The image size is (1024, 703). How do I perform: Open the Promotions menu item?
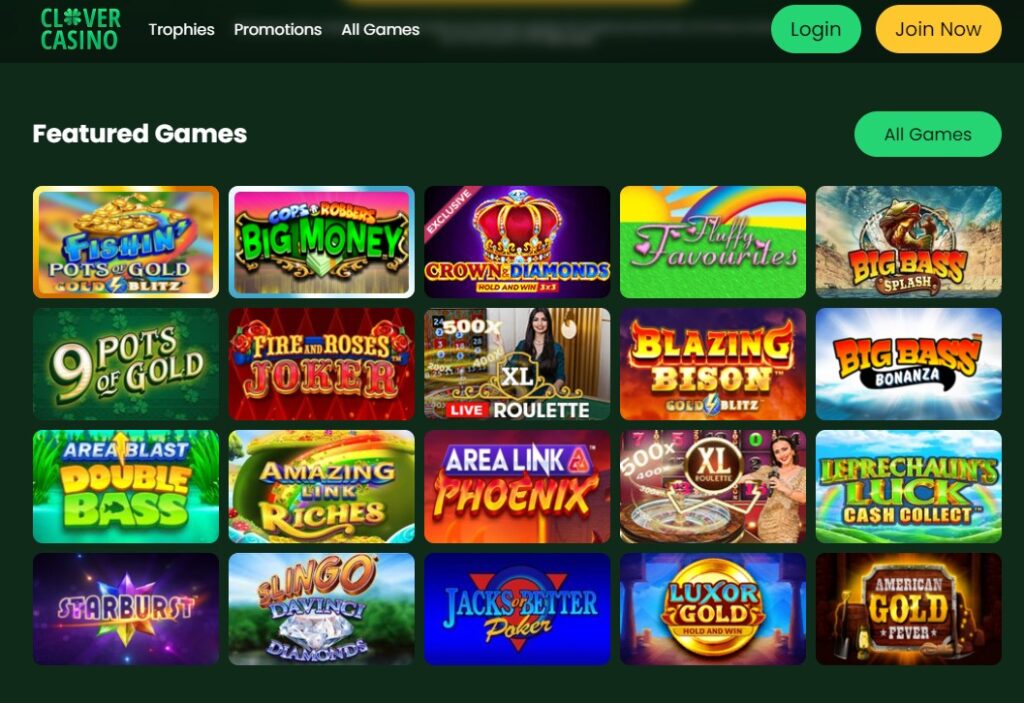coord(278,29)
